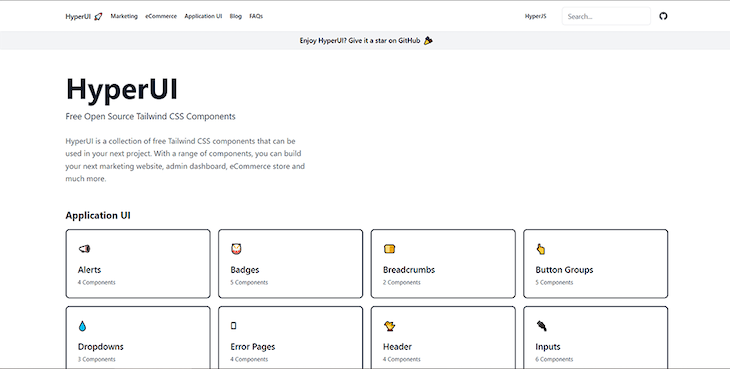Click '6 Components' under Inputs
This screenshot has width=730, height=369.
coord(554,359)
